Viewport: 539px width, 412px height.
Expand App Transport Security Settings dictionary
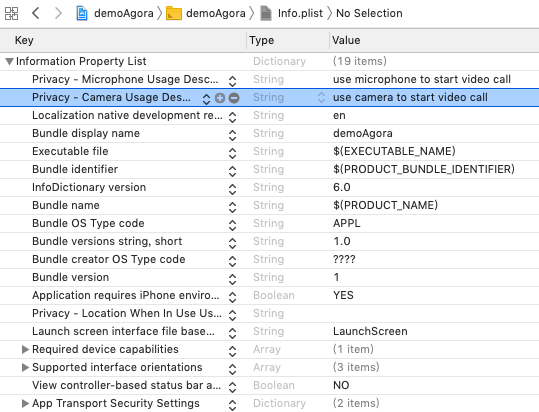pyautogui.click(x=25, y=403)
